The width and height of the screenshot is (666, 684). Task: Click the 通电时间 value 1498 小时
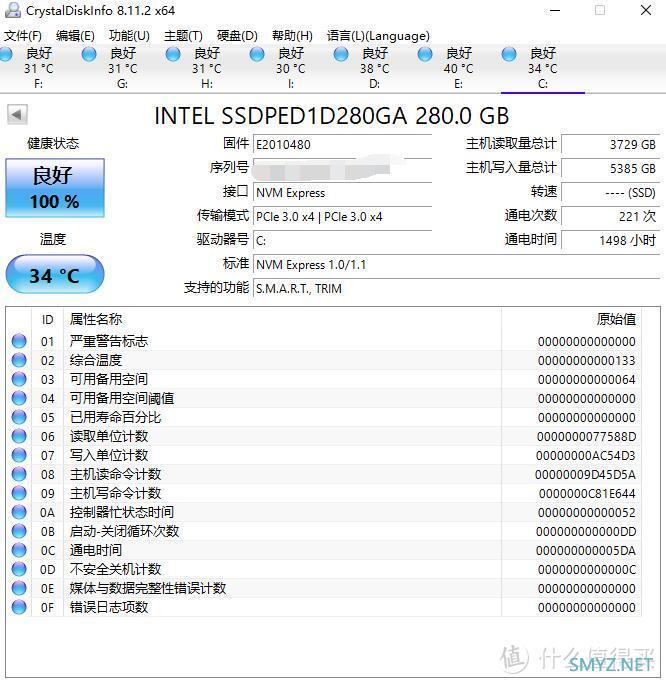[x=611, y=240]
